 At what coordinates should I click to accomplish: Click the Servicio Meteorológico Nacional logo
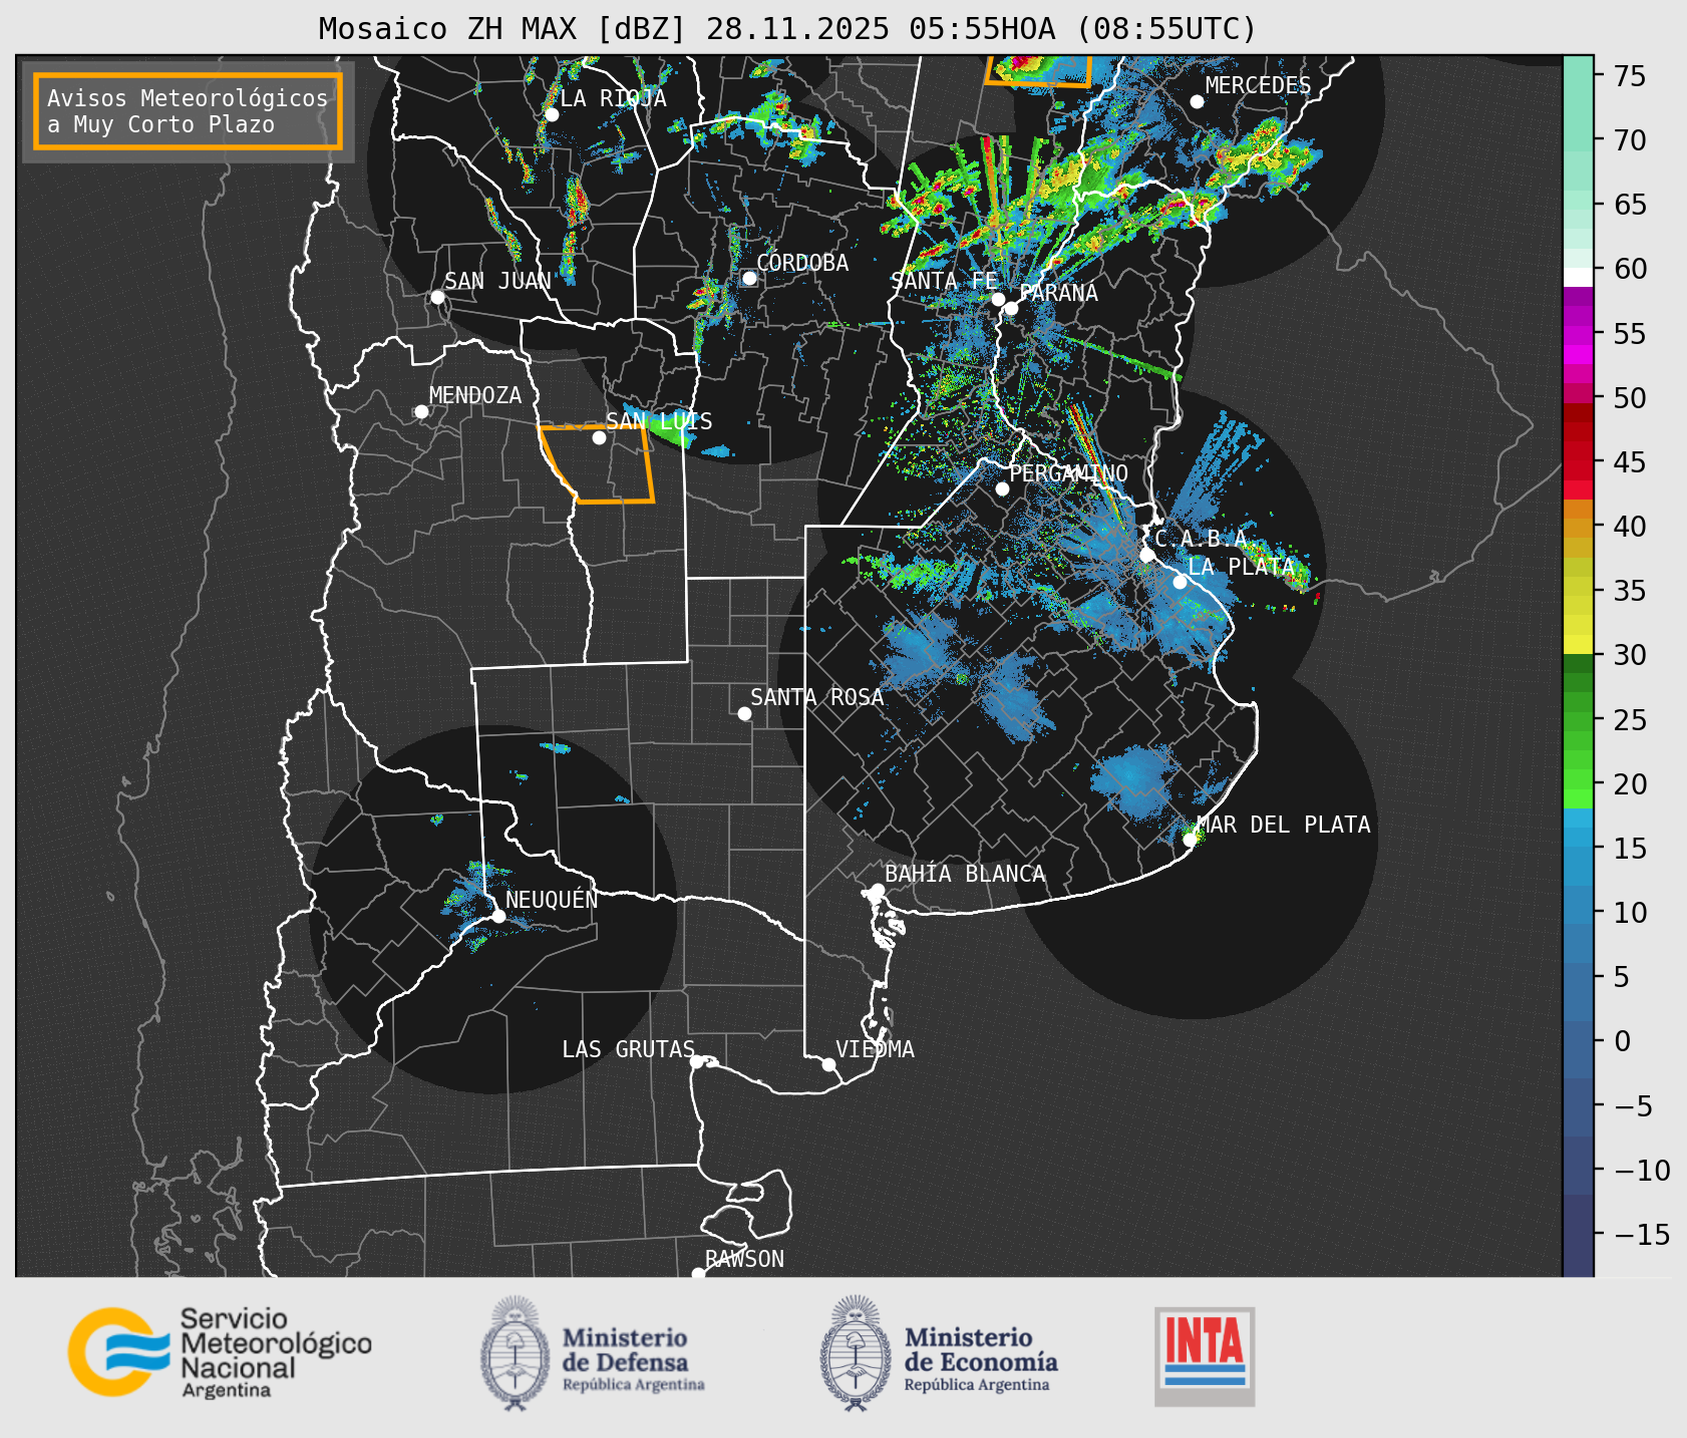pos(220,1352)
